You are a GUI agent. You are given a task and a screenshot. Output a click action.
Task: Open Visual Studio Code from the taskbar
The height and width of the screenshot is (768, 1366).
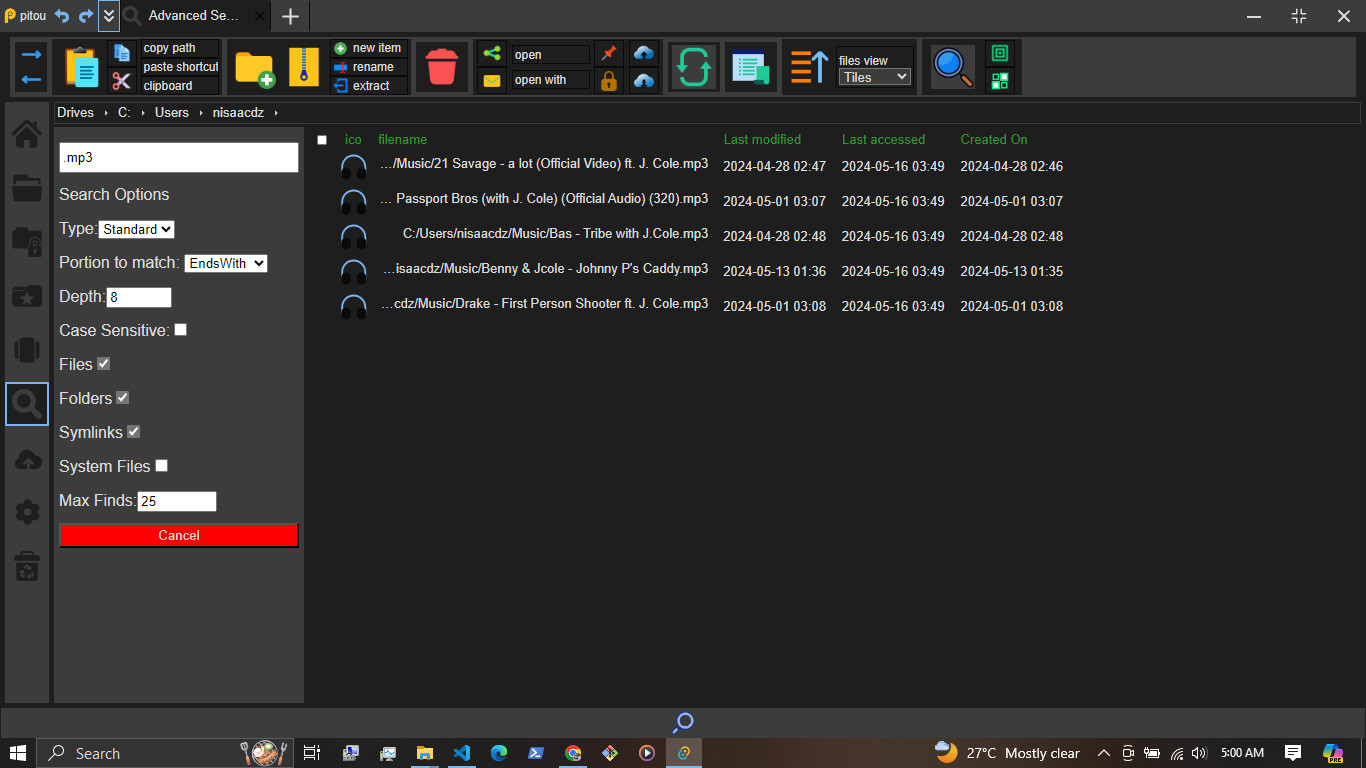(461, 753)
